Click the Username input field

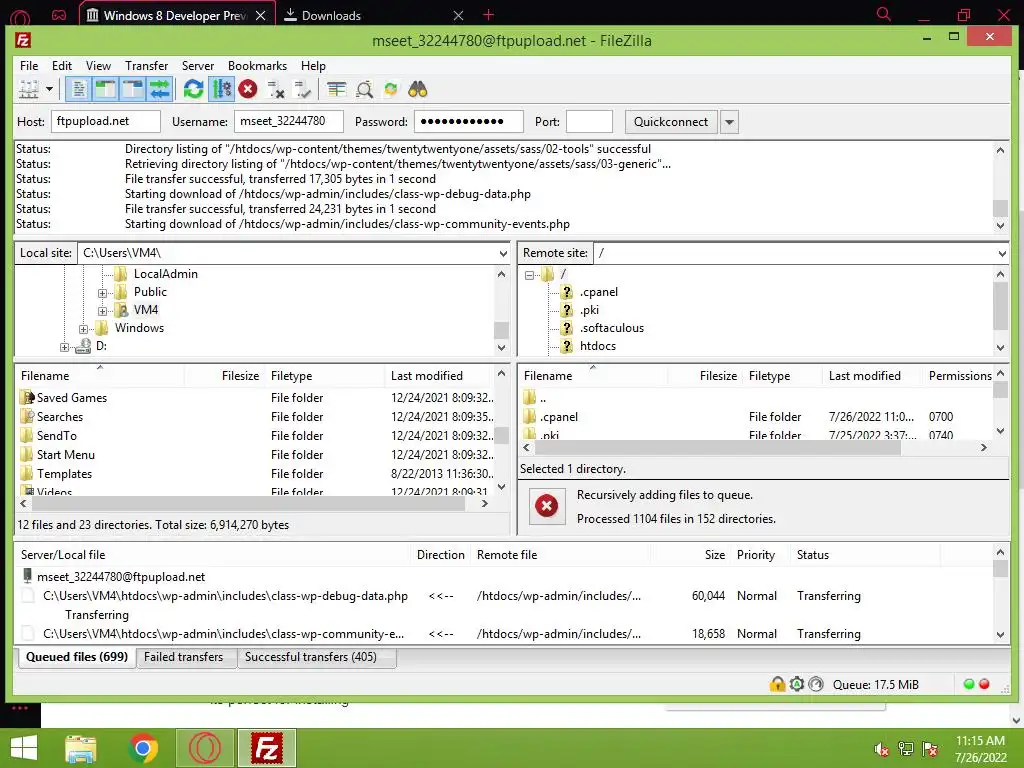289,121
